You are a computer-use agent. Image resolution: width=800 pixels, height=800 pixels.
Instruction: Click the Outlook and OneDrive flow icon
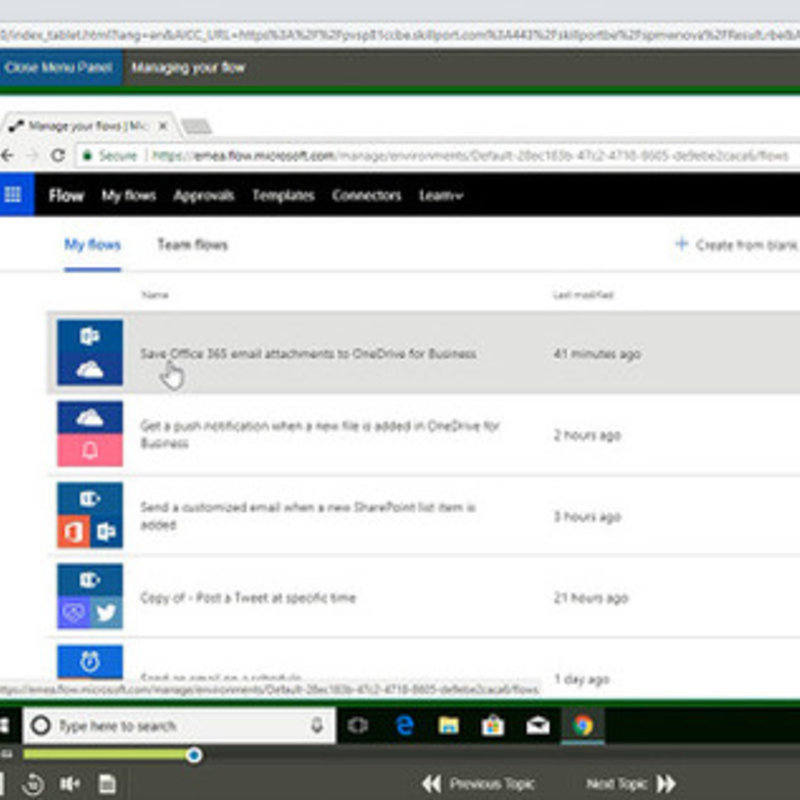point(90,352)
